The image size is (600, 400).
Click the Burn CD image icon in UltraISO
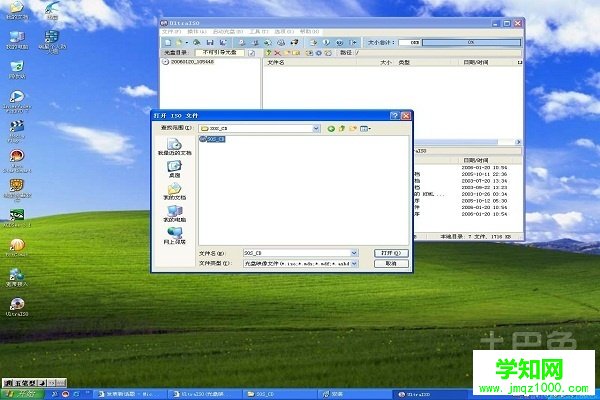(x=294, y=42)
